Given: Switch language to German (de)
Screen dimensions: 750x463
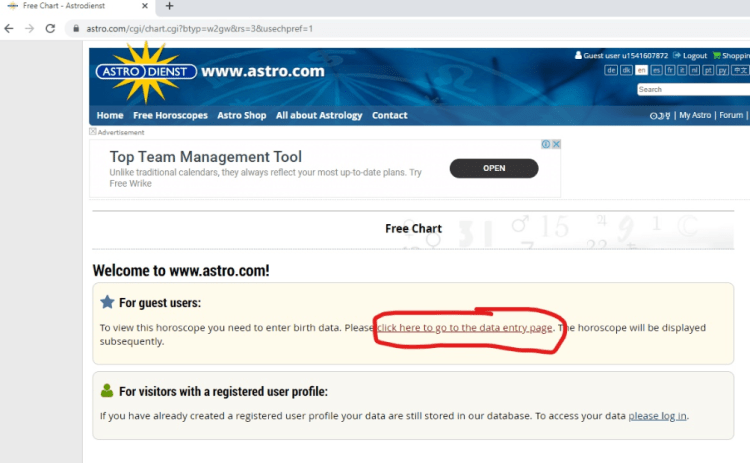Looking at the screenshot, I should 611,70.
